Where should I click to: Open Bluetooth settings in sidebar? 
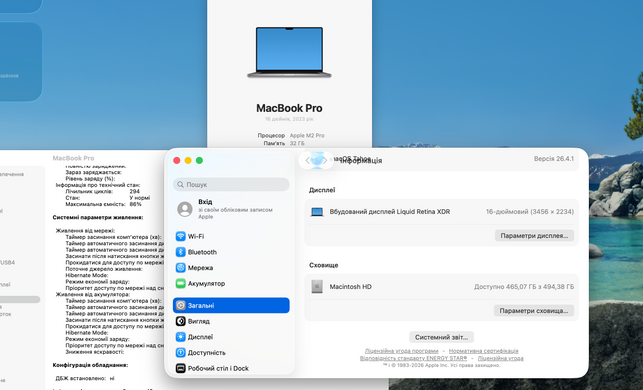231,252
